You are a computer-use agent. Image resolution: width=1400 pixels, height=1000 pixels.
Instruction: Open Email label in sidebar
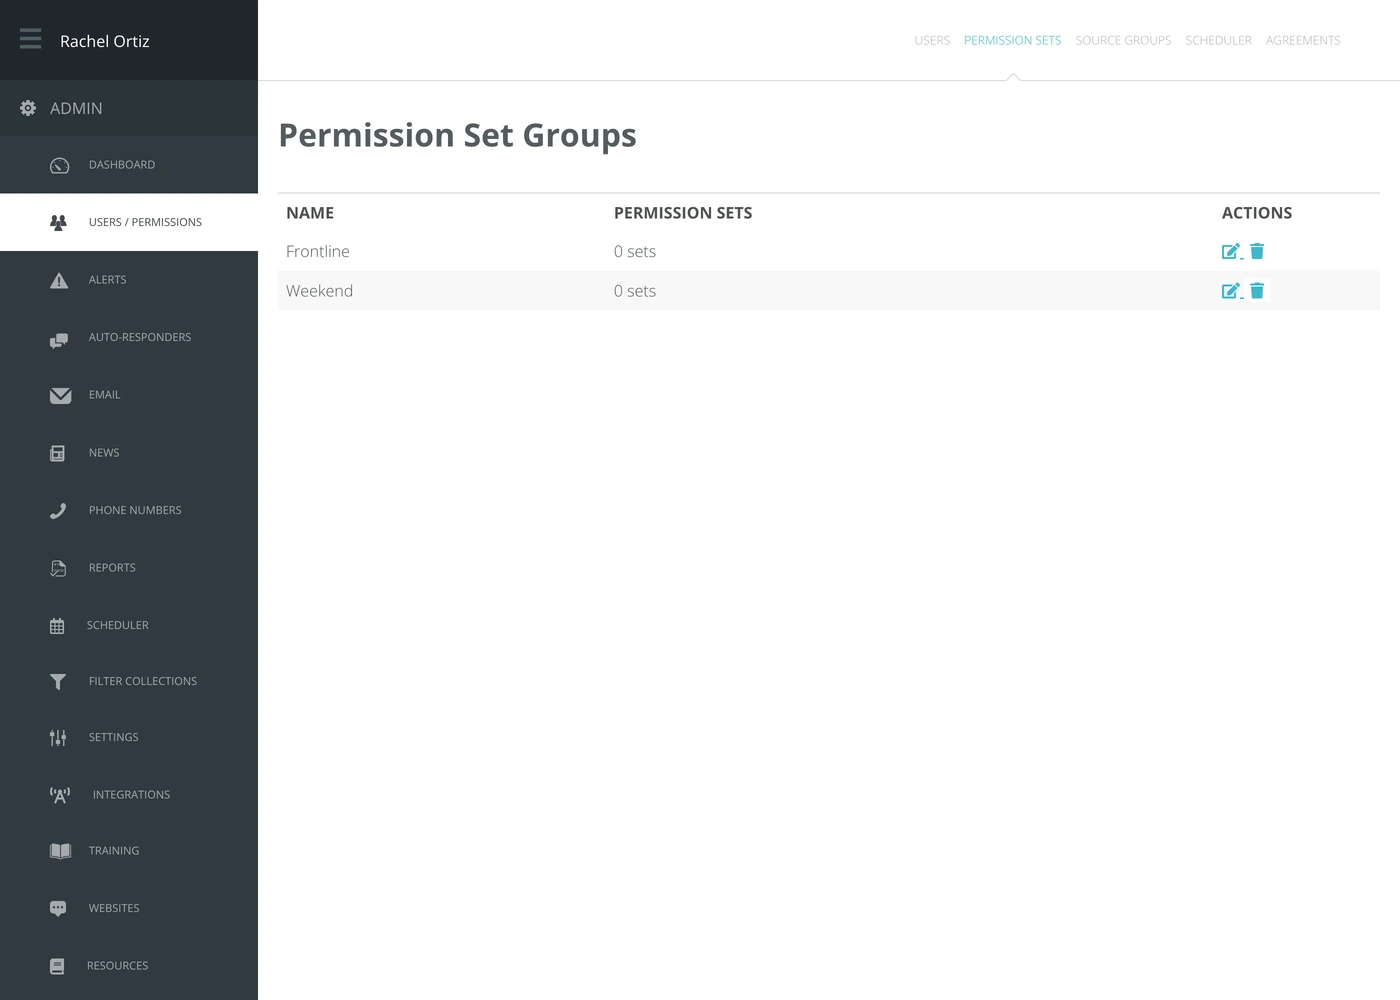click(x=104, y=395)
